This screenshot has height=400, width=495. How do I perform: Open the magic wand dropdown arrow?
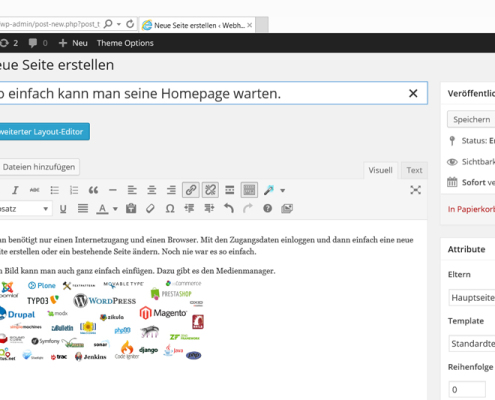(283, 191)
